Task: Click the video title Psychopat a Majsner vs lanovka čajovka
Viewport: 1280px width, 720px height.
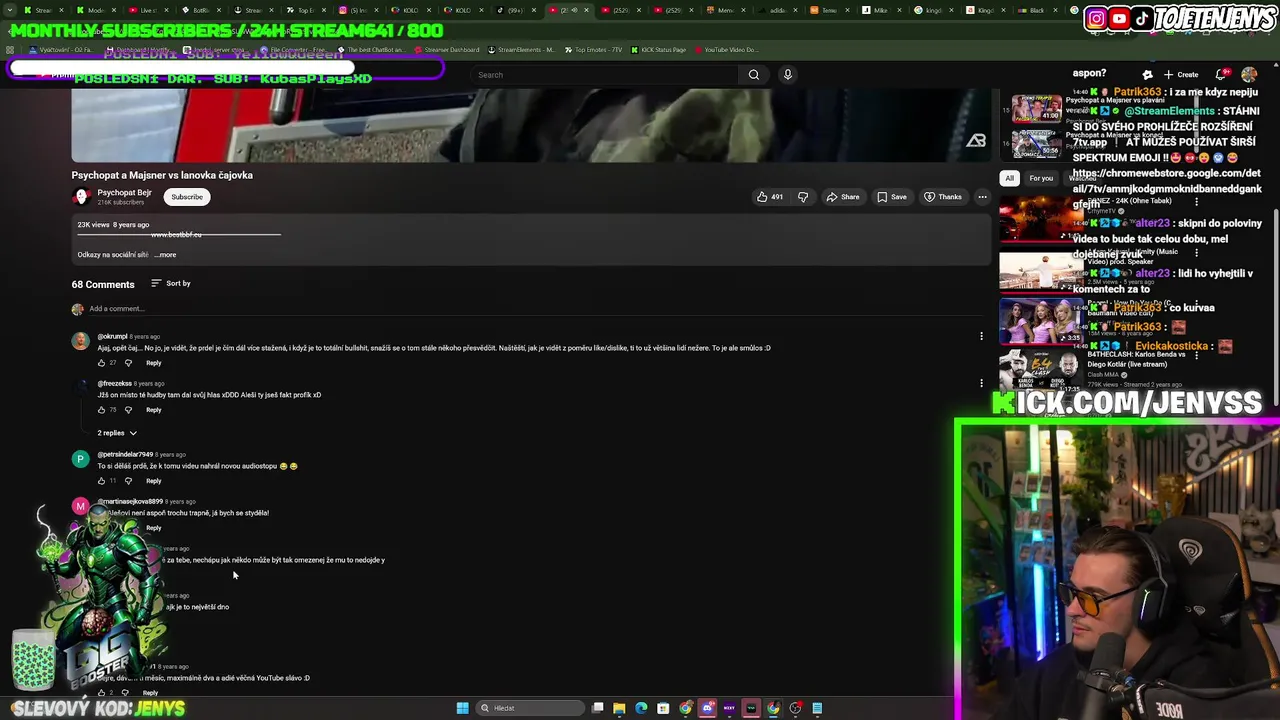Action: coord(162,175)
